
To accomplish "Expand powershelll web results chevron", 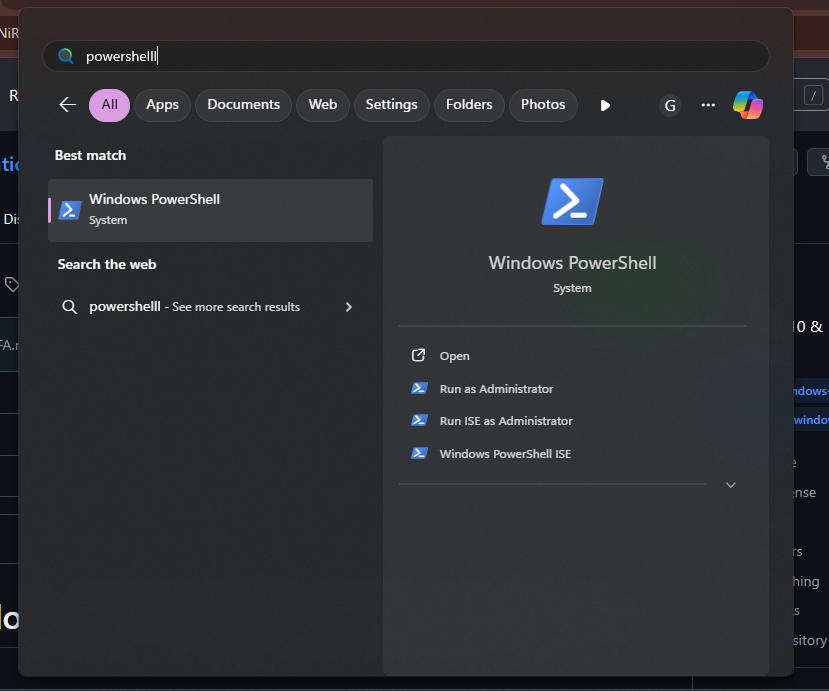I will point(348,307).
